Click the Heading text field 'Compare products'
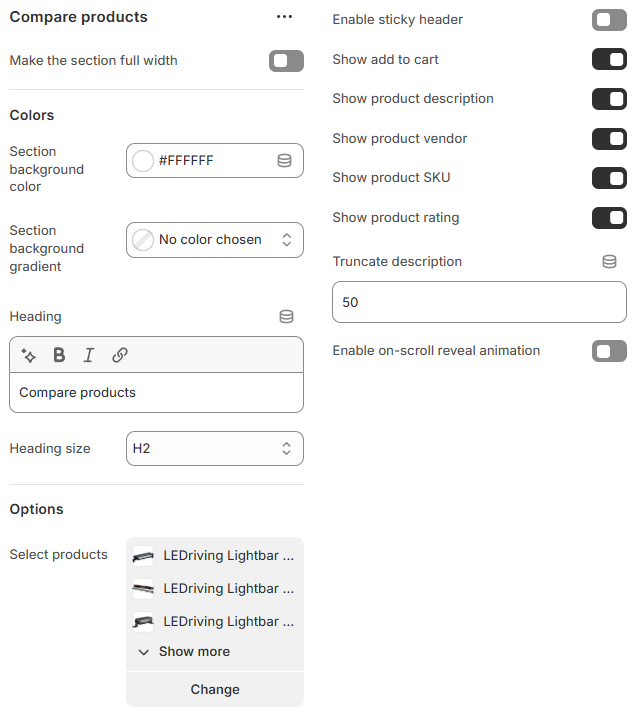Image resolution: width=637 pixels, height=714 pixels. coord(157,393)
